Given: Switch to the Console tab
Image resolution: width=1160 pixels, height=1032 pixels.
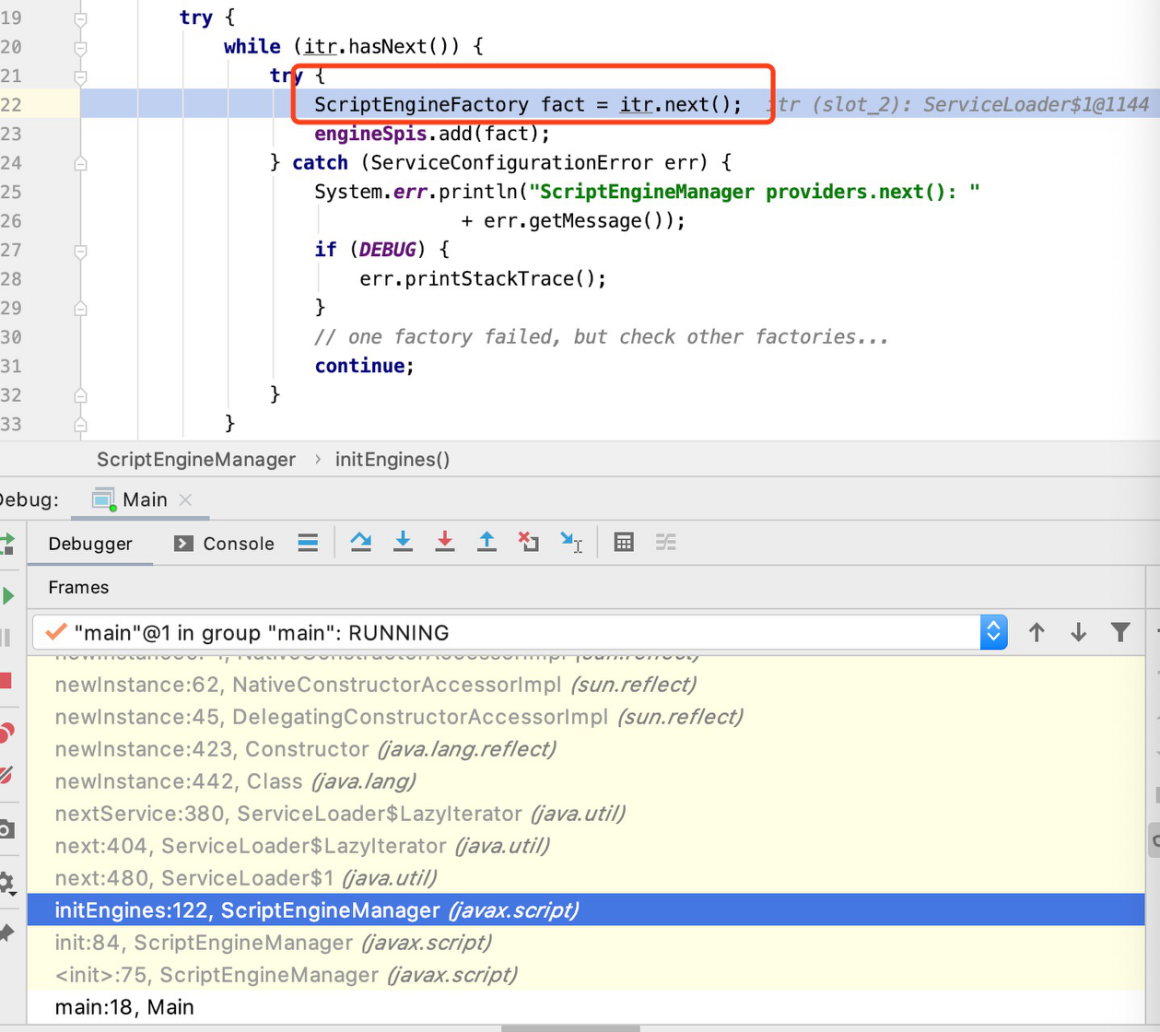Looking at the screenshot, I should coord(224,544).
